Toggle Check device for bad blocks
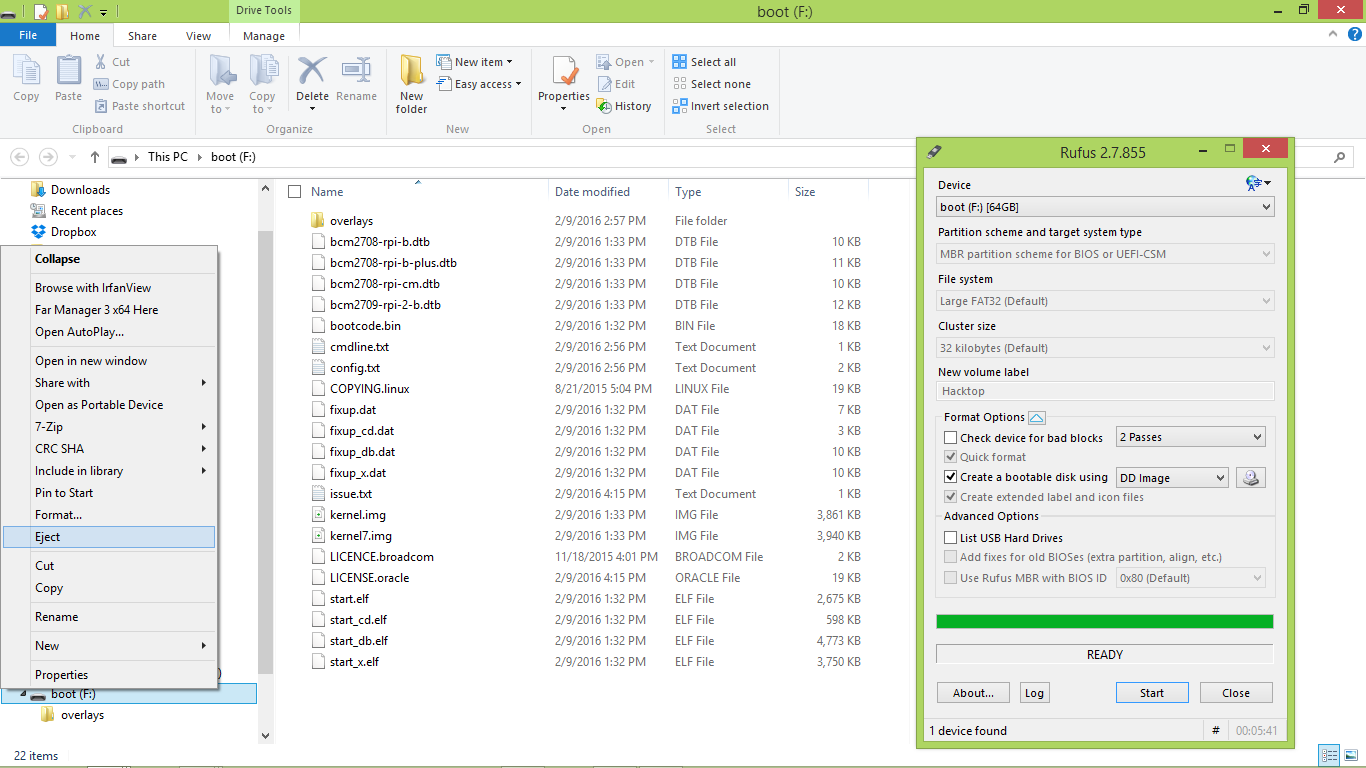Screen dimensions: 1366x768 click(x=950, y=438)
